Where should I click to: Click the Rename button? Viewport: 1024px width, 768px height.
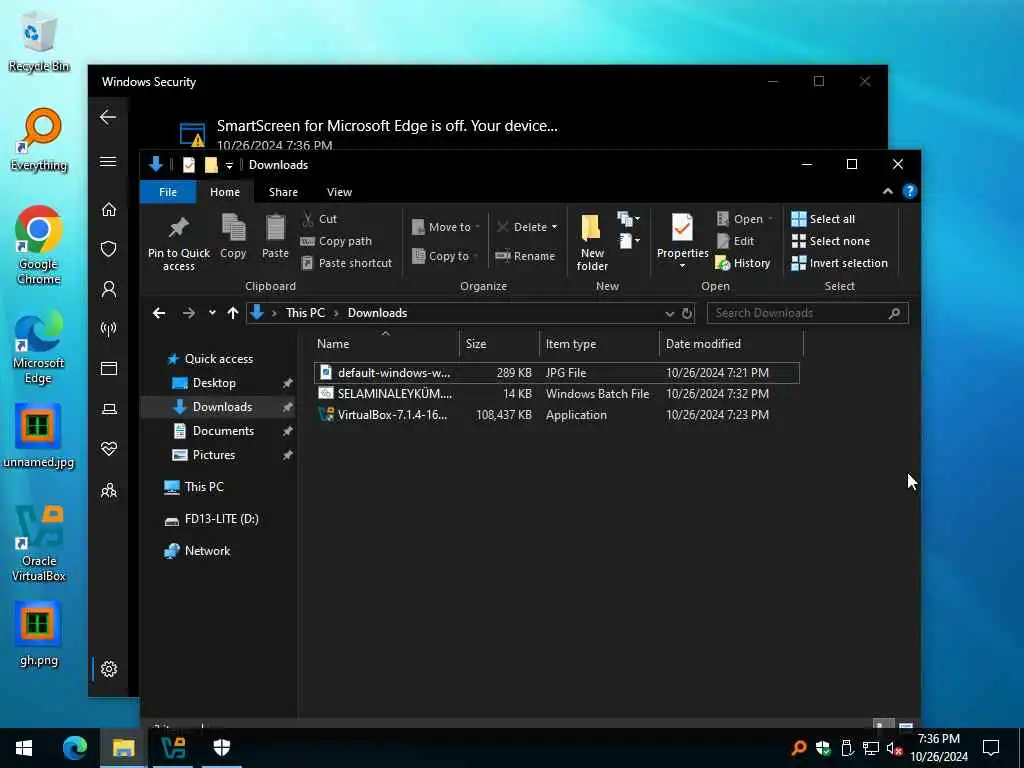tap(526, 256)
